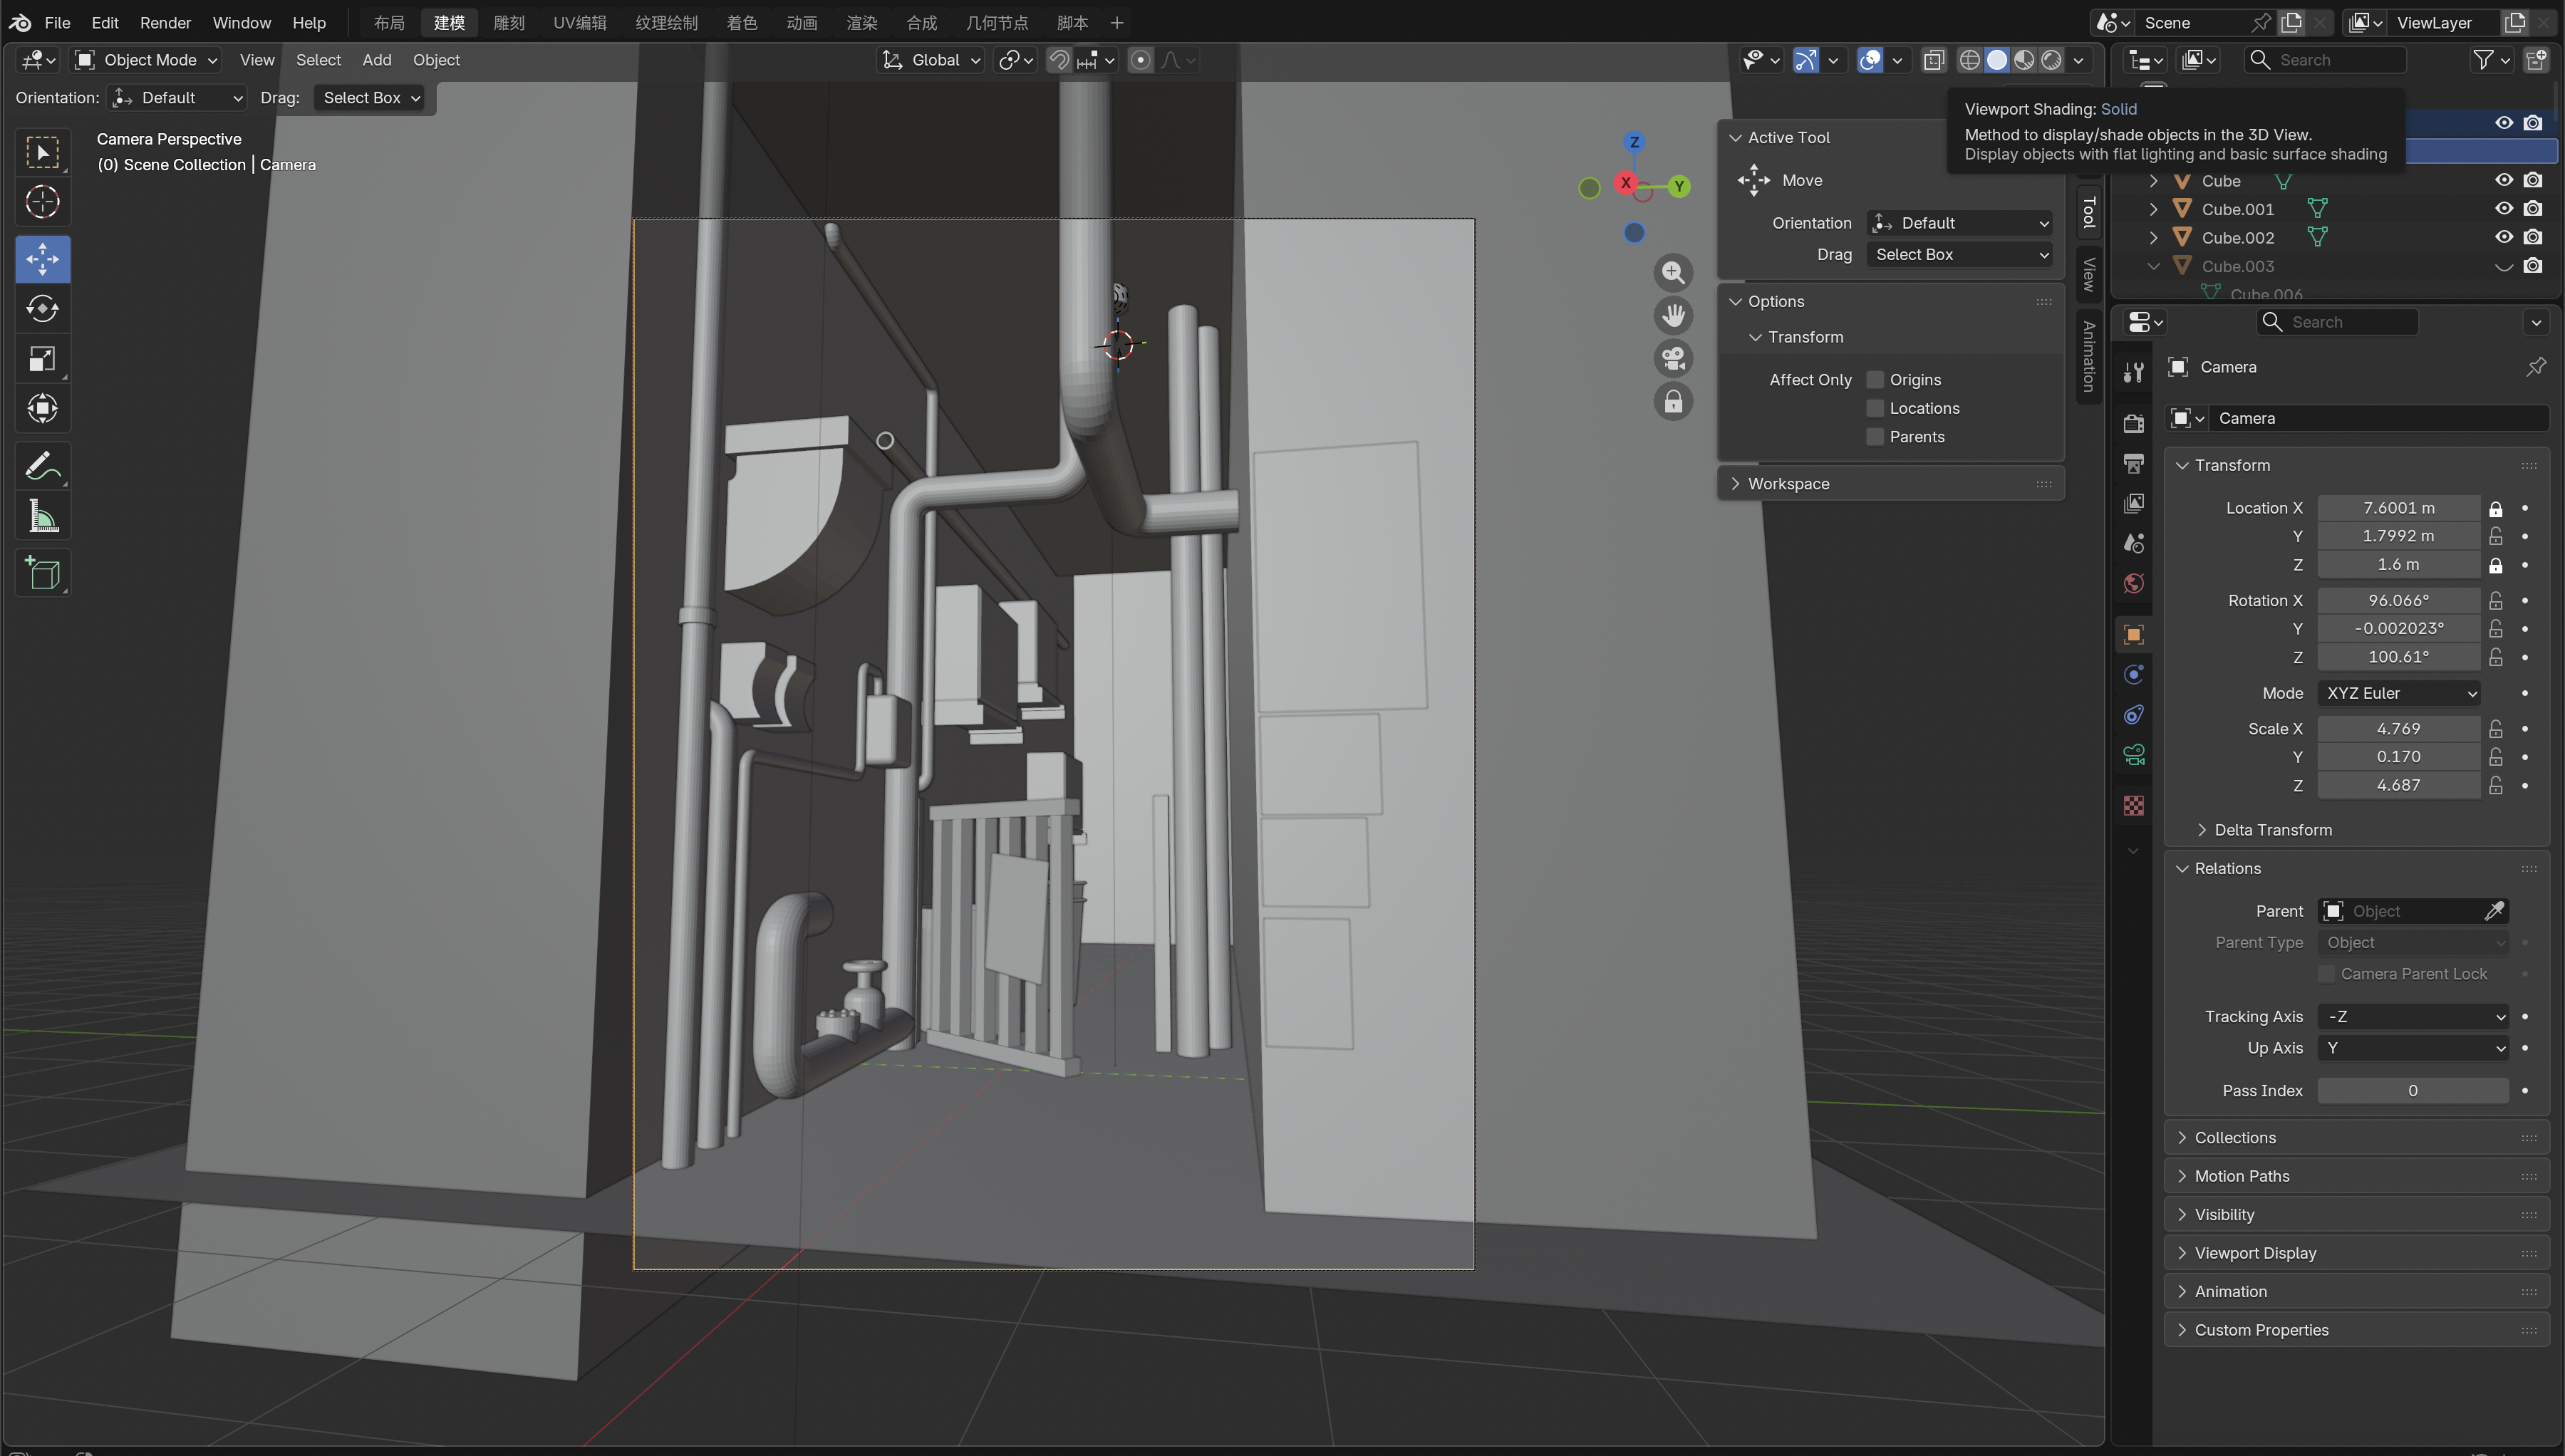
Task: Choose the Measure tool
Action: click(42, 516)
